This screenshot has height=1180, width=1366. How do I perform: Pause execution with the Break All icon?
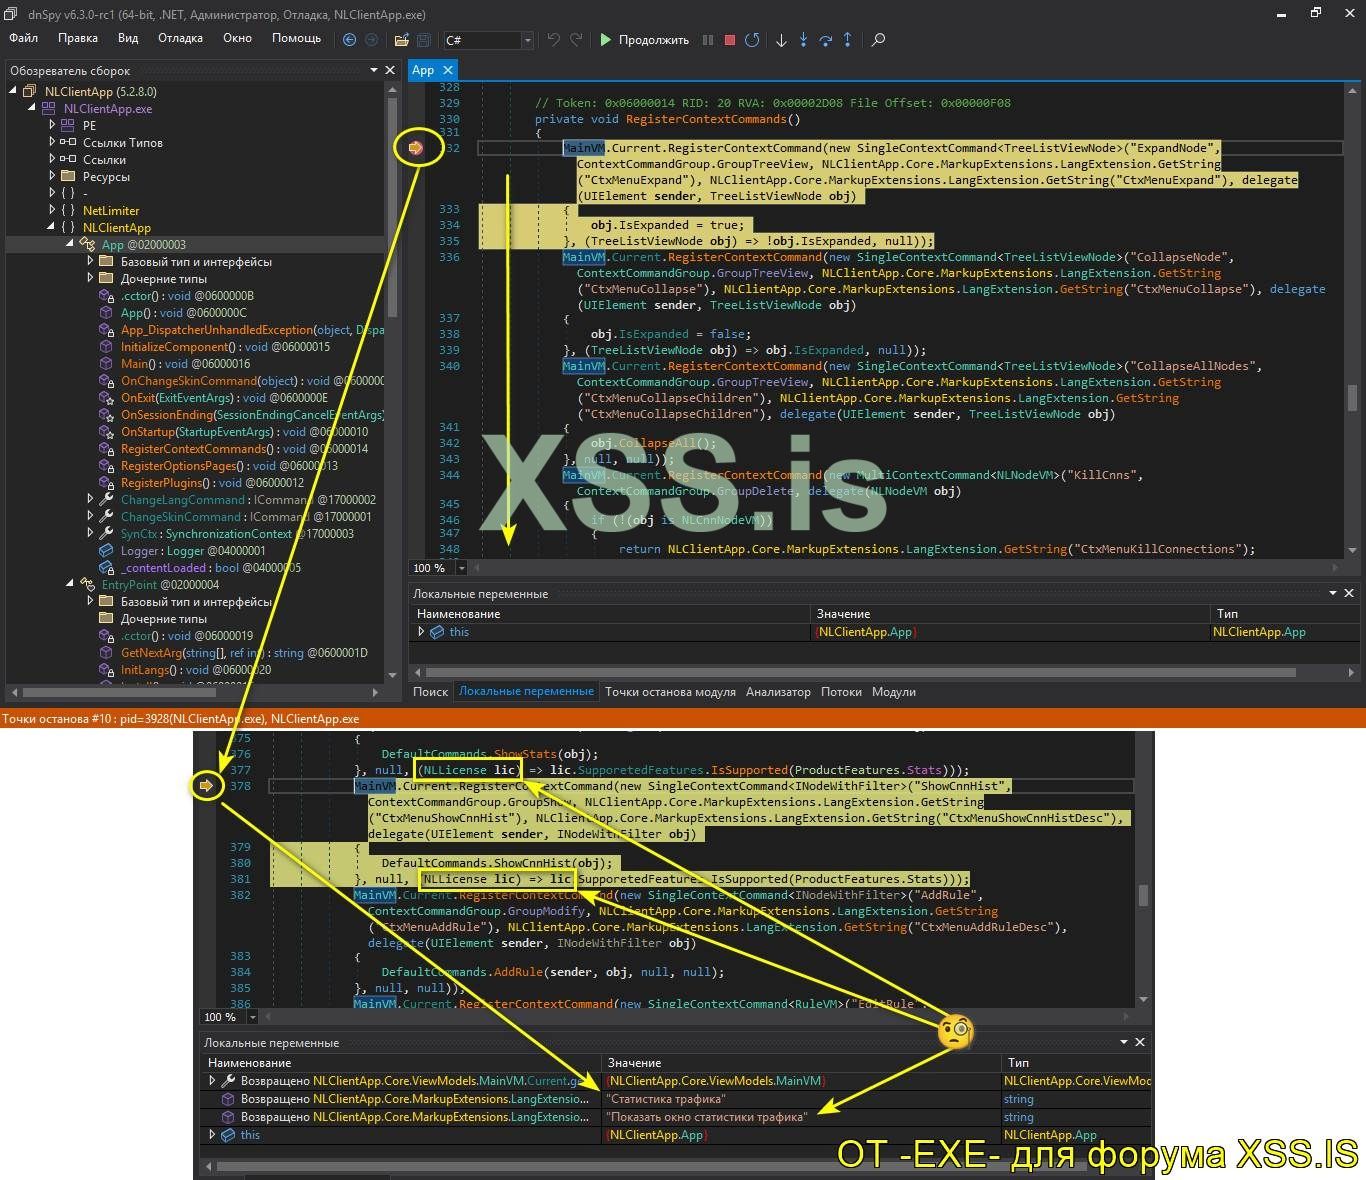708,40
